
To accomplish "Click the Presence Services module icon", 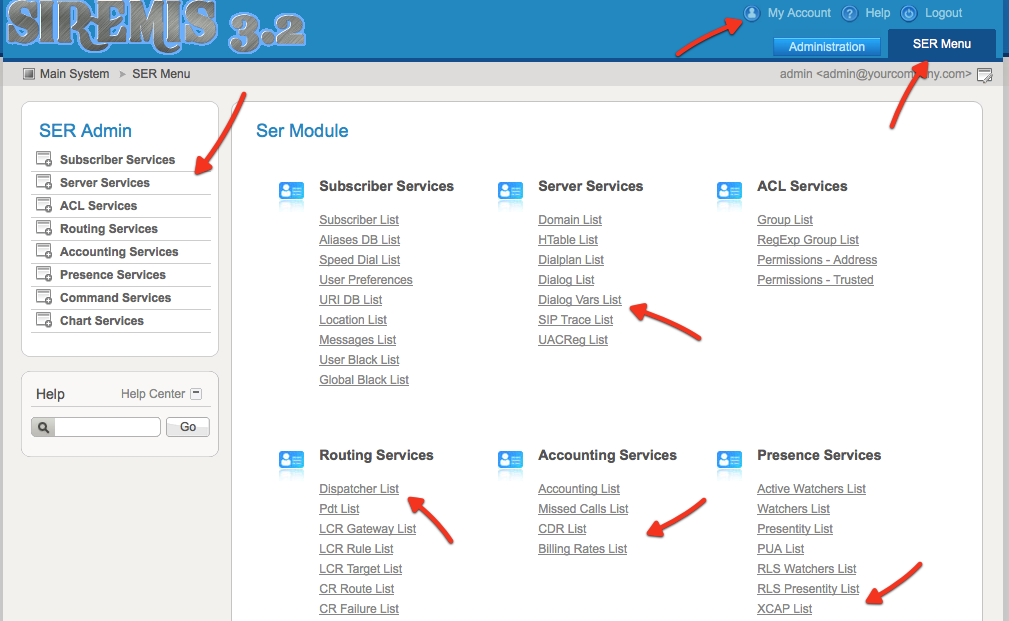I will tap(729, 460).
